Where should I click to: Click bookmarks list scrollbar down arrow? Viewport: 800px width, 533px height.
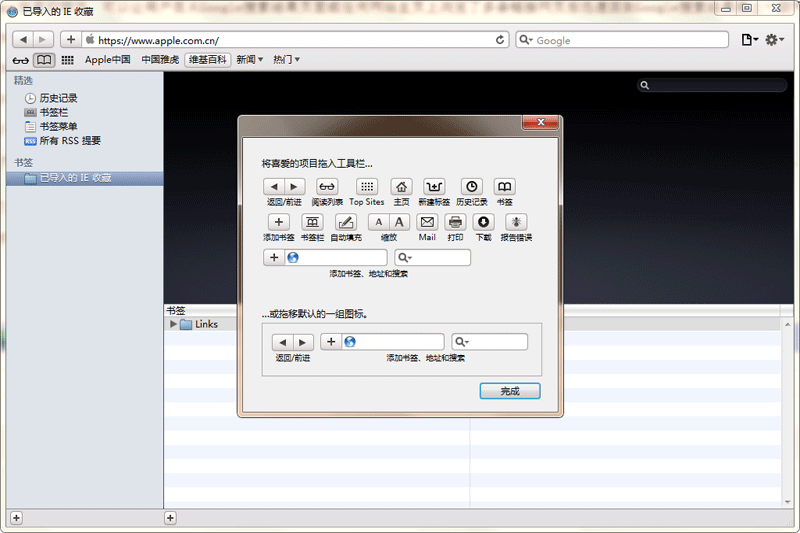click(x=787, y=502)
